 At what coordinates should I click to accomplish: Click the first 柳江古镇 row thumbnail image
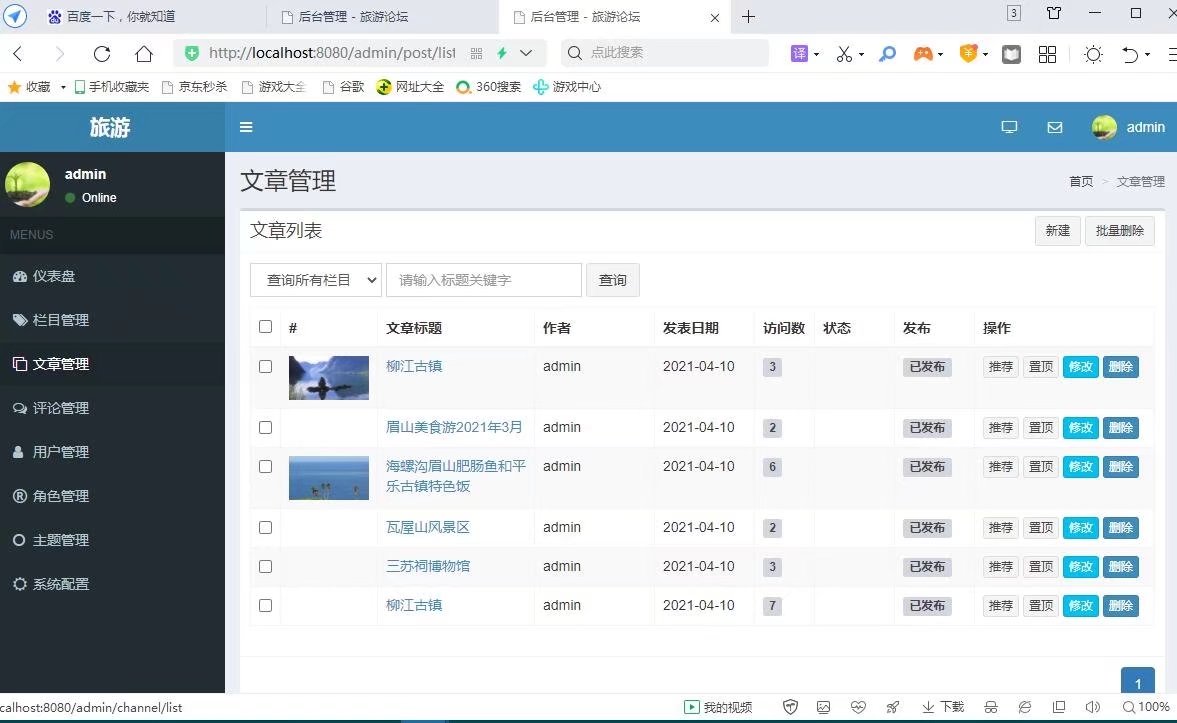point(329,378)
